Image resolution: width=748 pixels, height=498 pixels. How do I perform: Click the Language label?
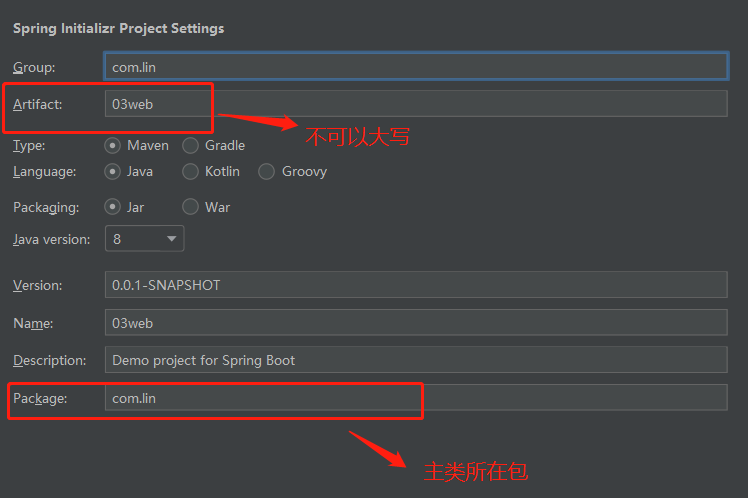point(44,172)
